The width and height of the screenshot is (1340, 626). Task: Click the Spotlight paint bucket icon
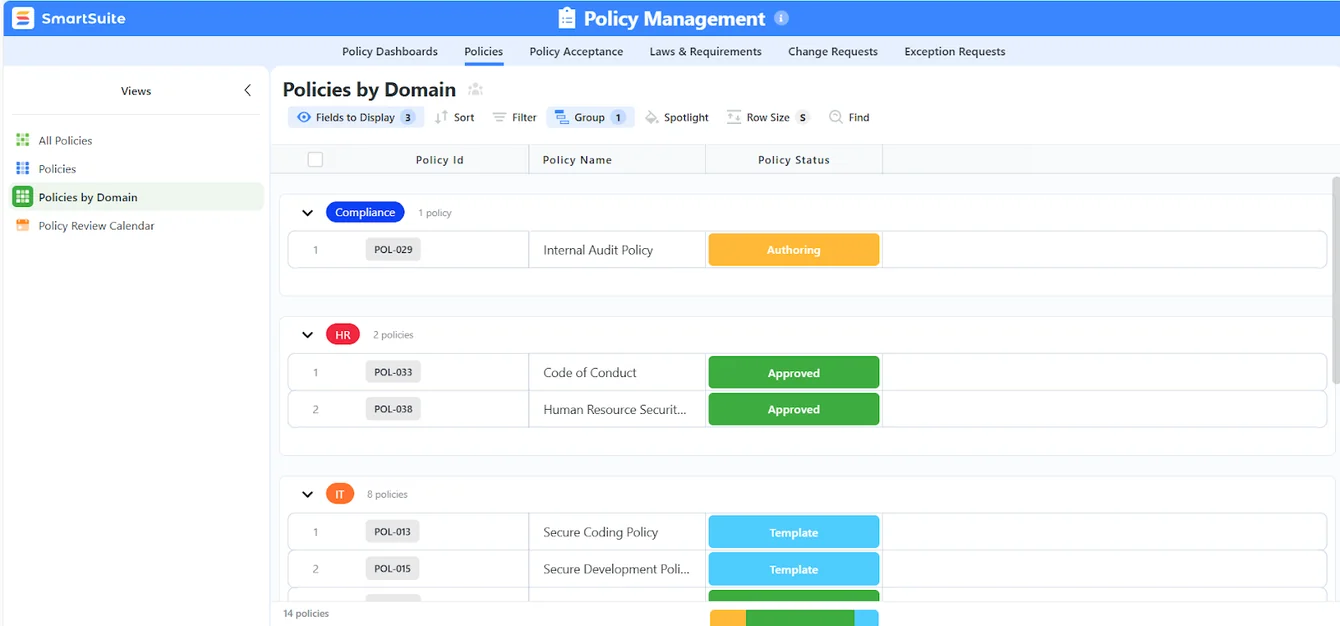[651, 117]
